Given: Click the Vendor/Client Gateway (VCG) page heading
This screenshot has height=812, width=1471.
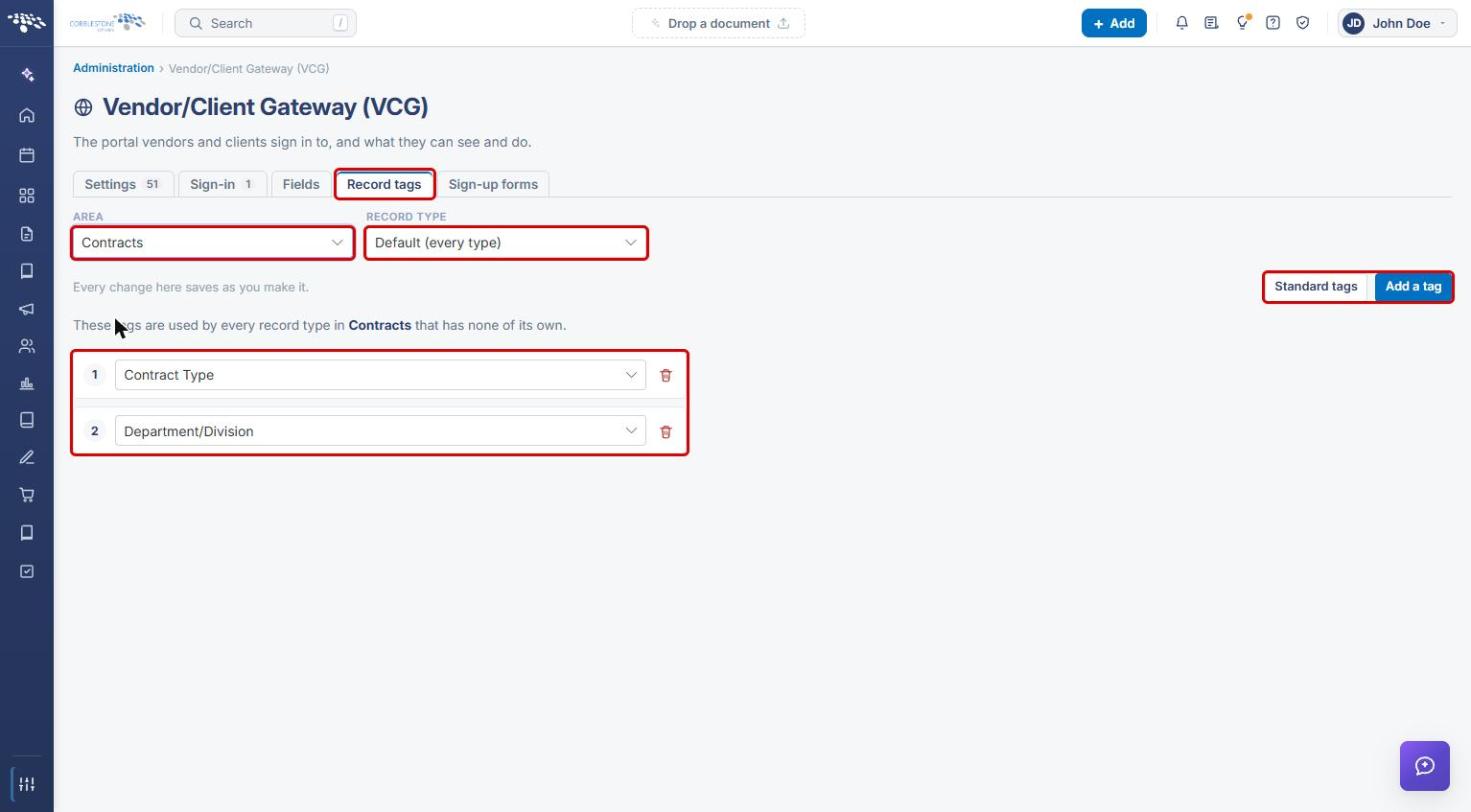Looking at the screenshot, I should (x=265, y=107).
